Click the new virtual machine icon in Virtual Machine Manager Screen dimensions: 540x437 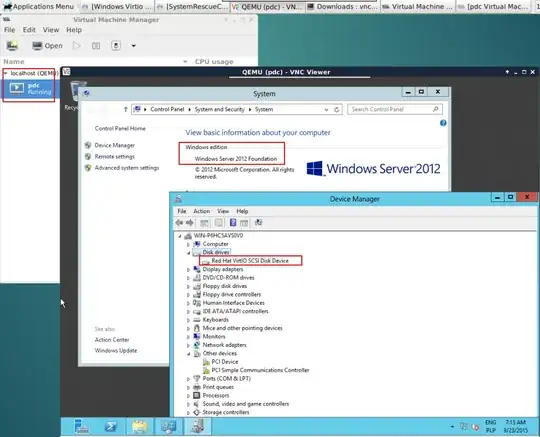[x=12, y=45]
